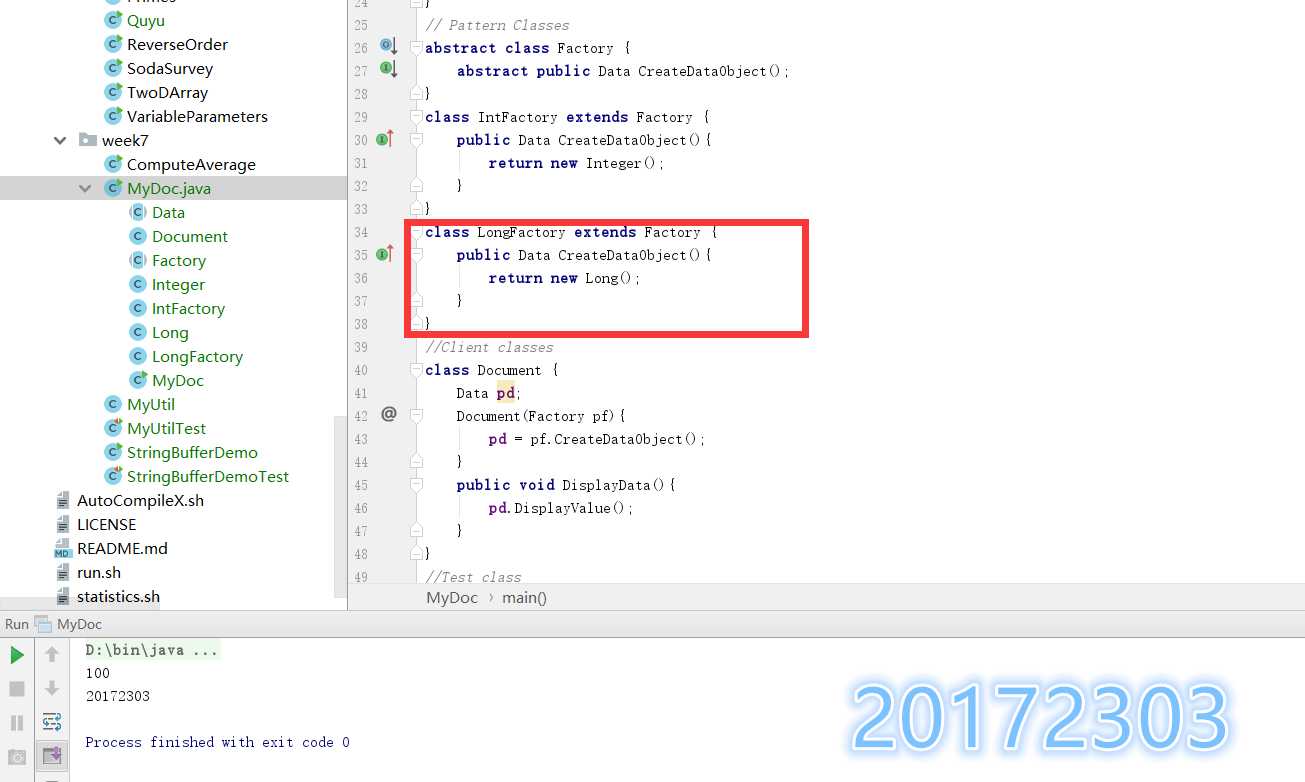Select SodaSurvey in the project tree
Image resolution: width=1305 pixels, height=782 pixels.
170,68
